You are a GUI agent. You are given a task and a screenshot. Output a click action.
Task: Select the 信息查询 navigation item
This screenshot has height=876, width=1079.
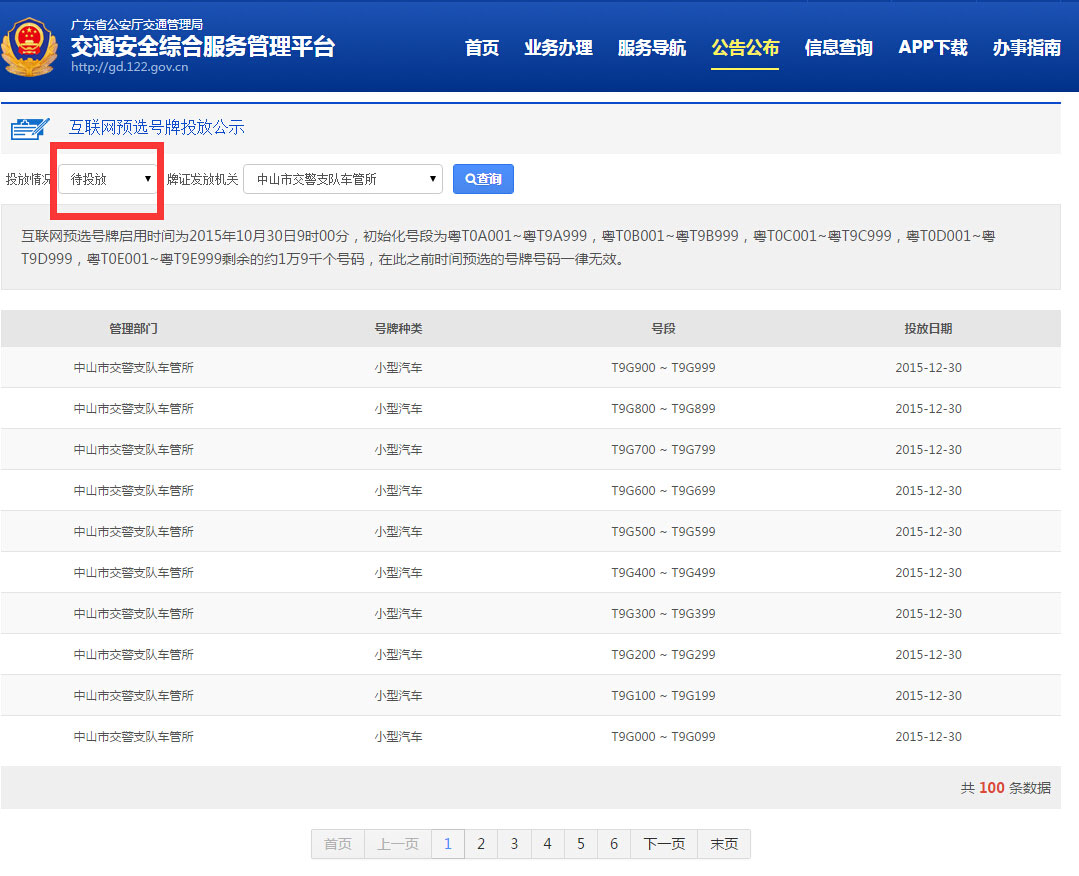coord(839,47)
